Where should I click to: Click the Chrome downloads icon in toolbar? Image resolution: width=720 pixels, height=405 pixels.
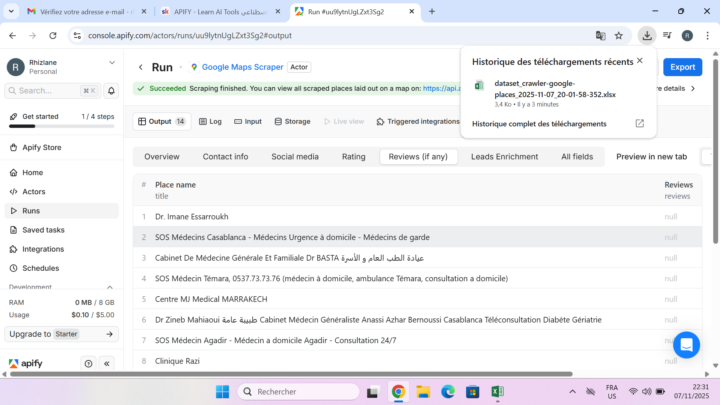click(647, 35)
